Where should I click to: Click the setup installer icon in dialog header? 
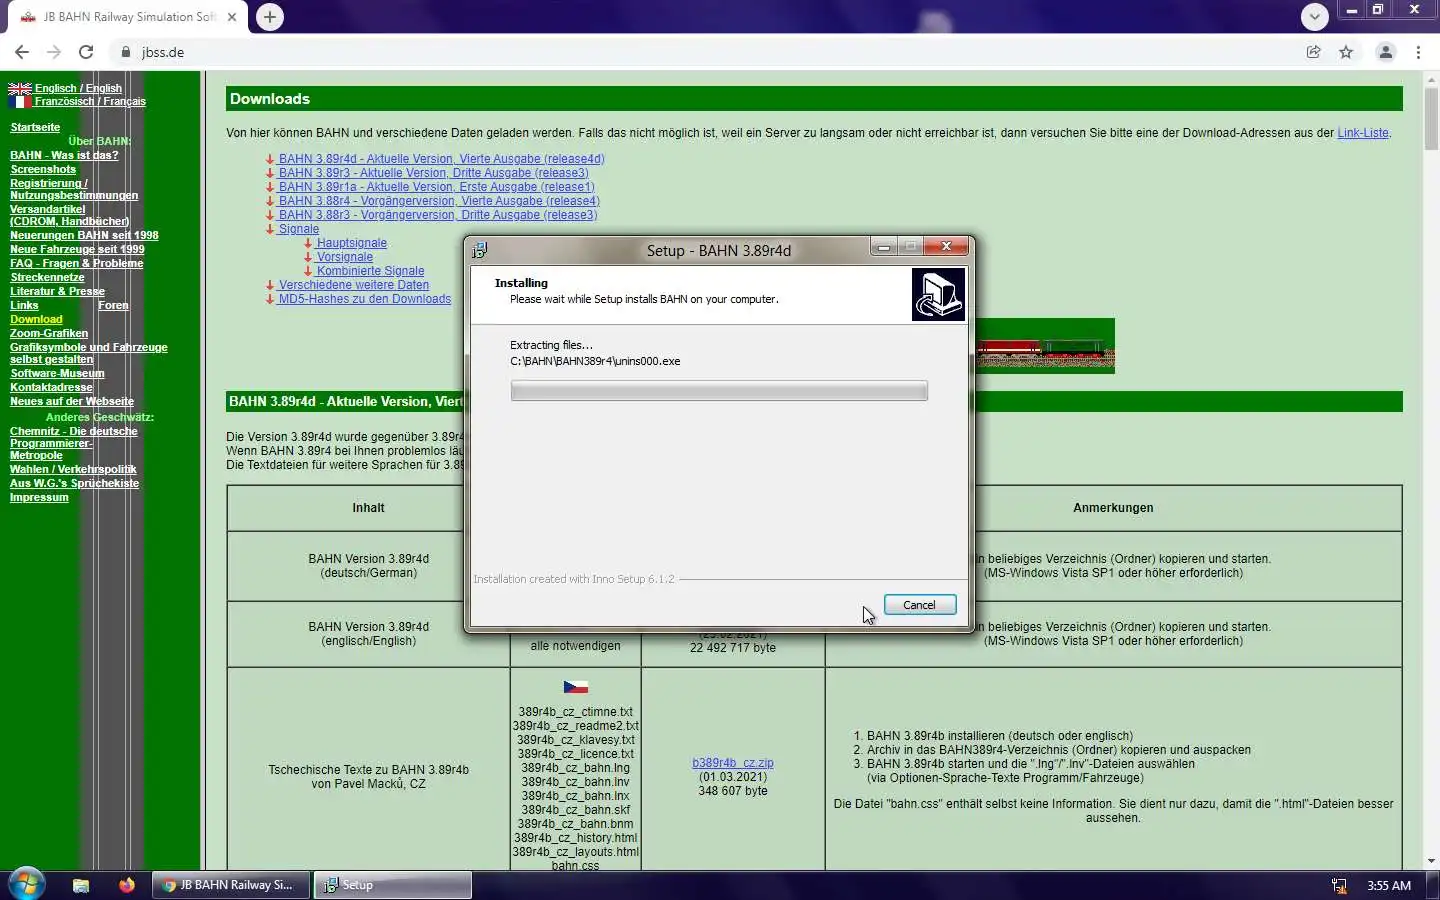click(938, 294)
